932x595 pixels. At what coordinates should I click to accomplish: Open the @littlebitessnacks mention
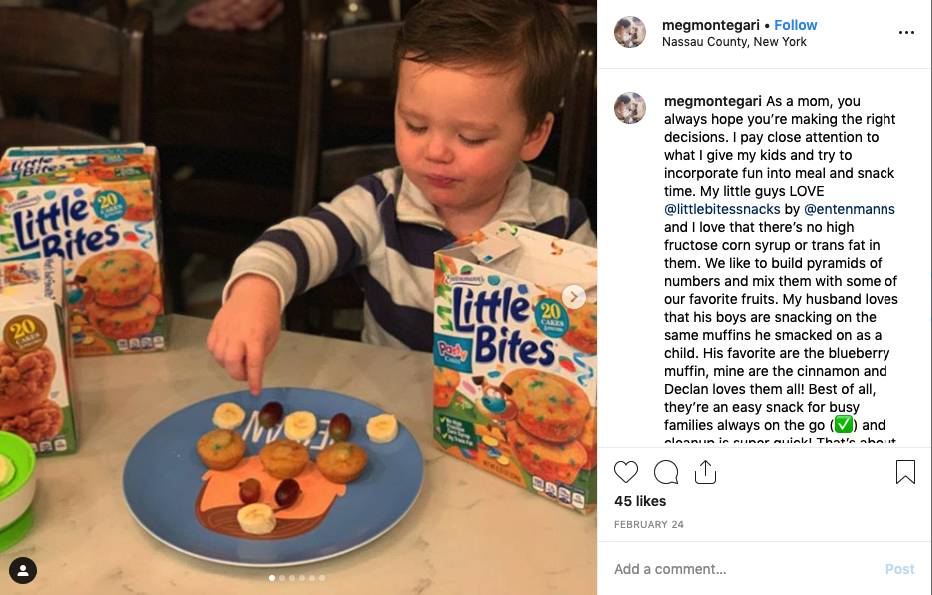[x=722, y=209]
